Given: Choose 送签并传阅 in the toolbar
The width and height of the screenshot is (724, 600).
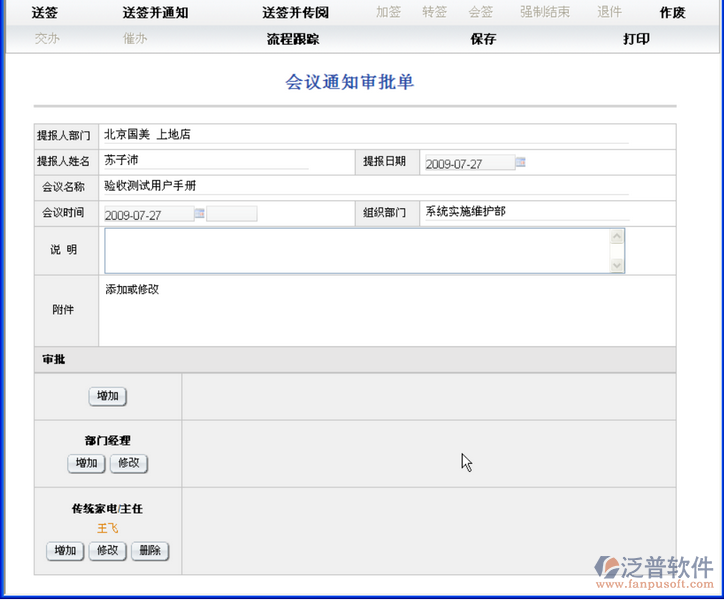Looking at the screenshot, I should click(295, 13).
